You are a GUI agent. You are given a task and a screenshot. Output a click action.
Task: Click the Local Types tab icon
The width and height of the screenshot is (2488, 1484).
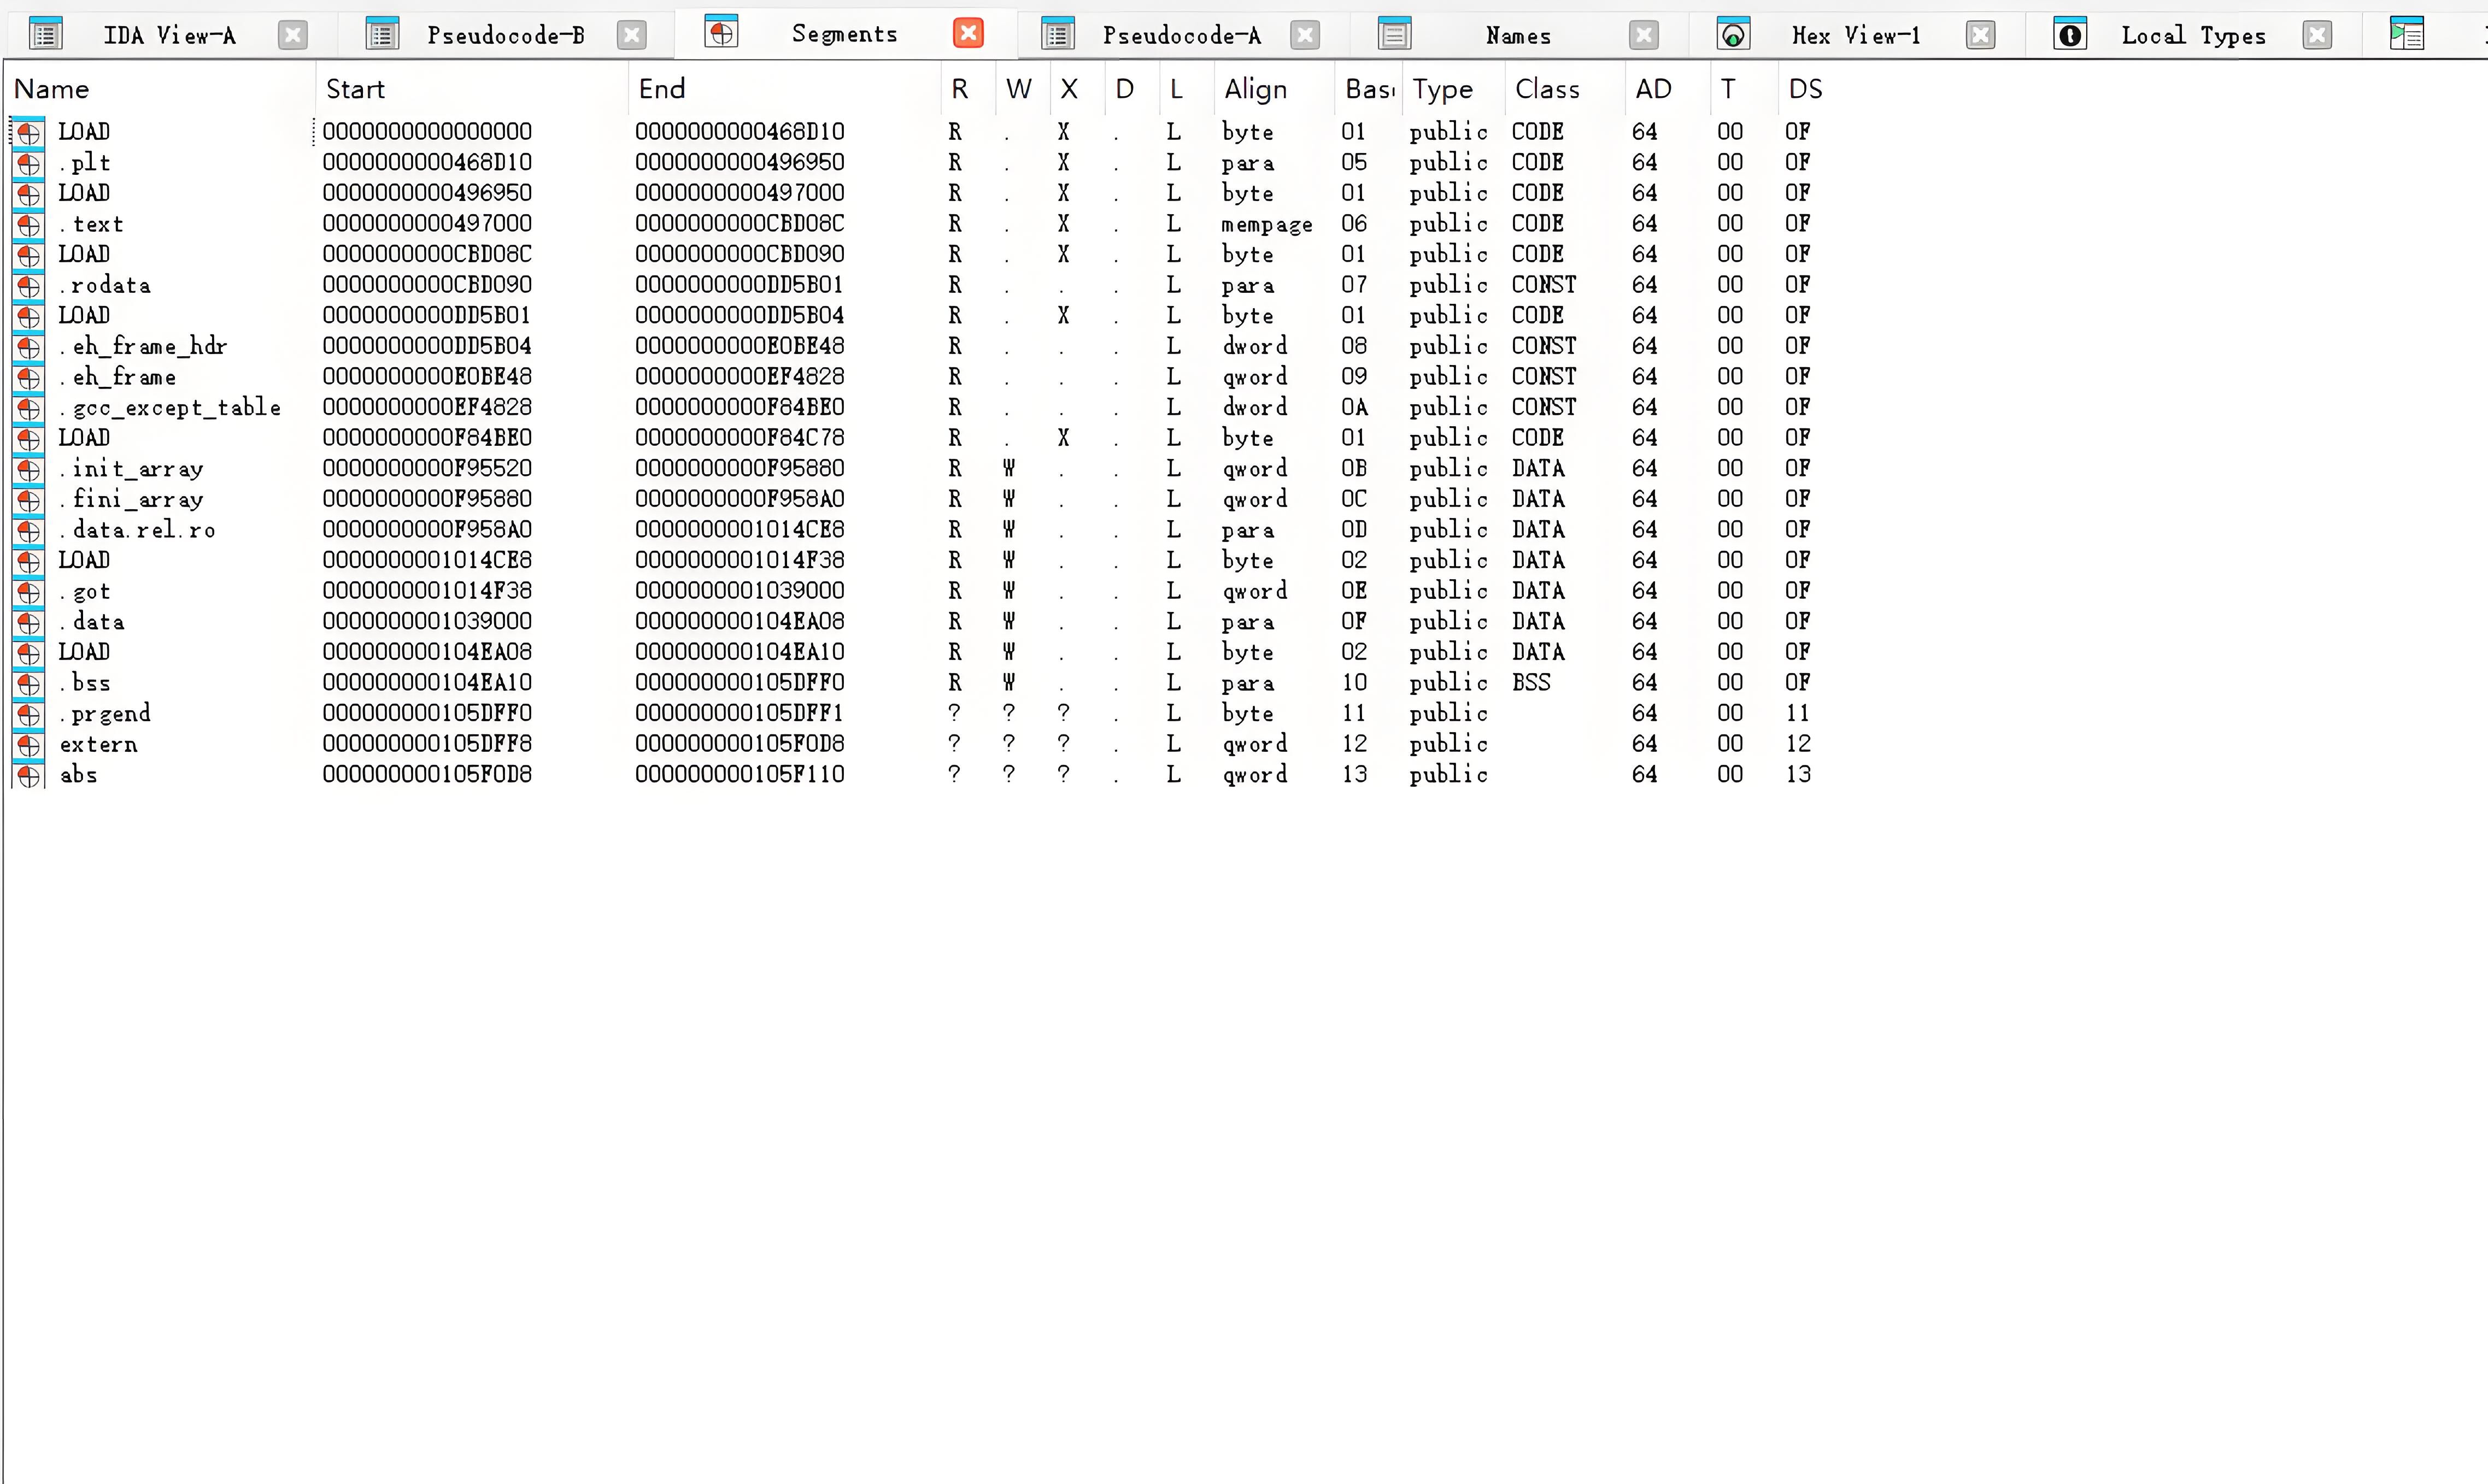coord(2070,34)
